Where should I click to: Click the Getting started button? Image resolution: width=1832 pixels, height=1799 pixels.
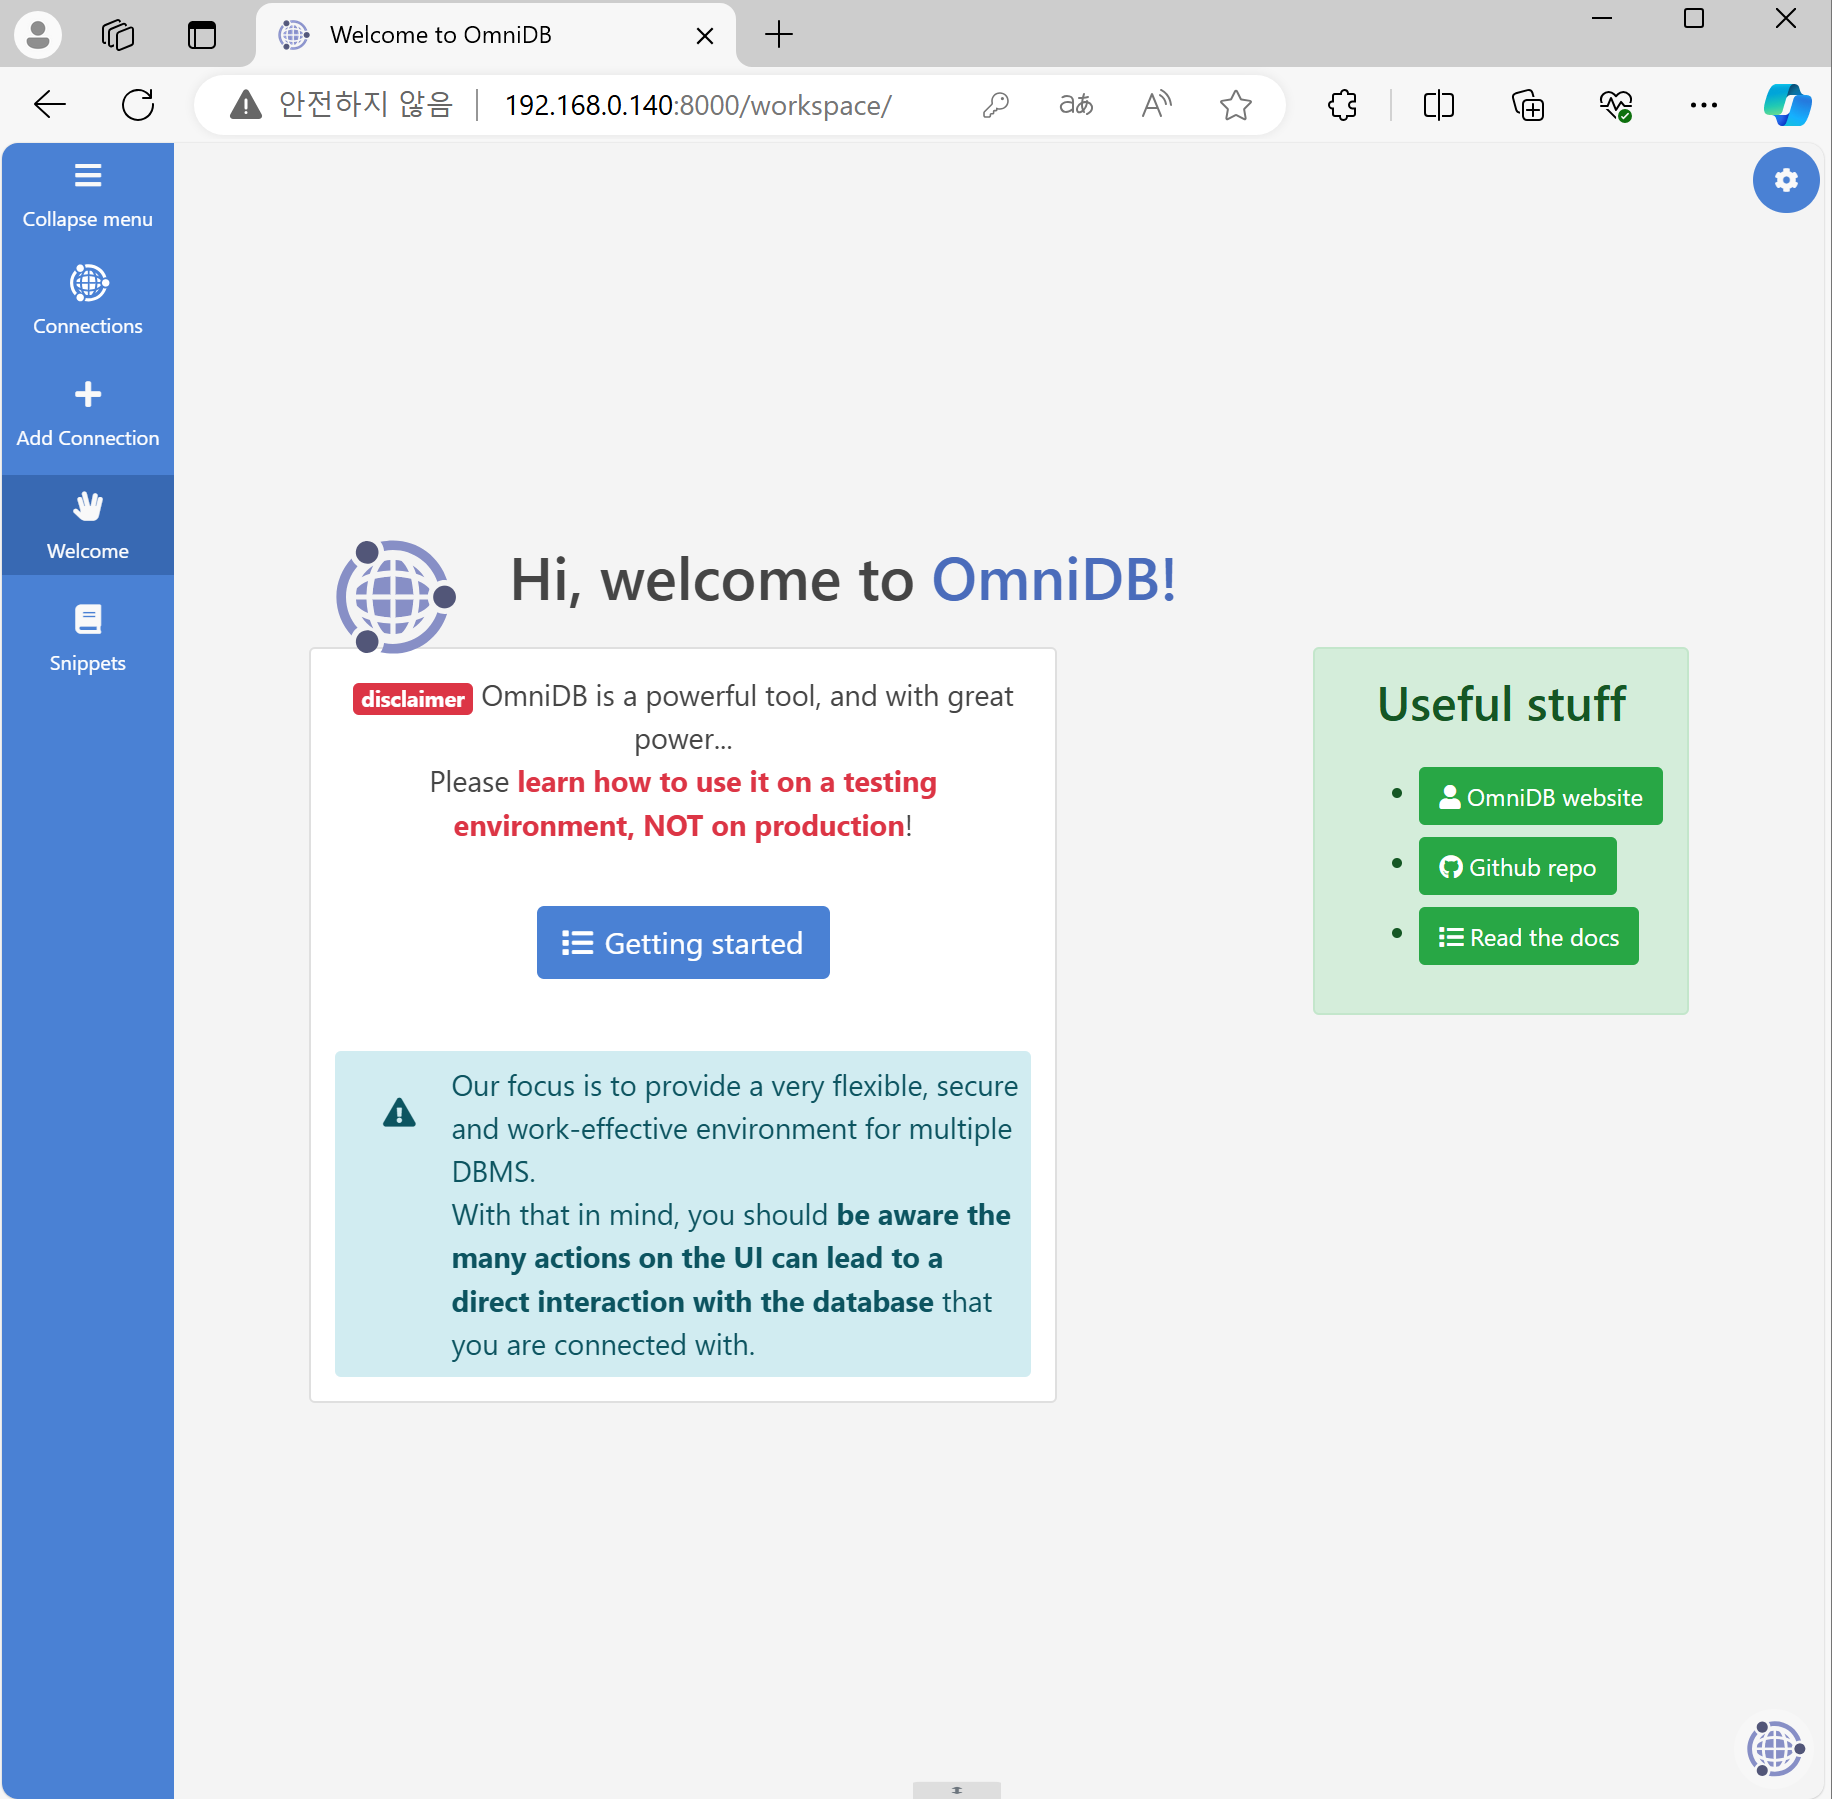pyautogui.click(x=683, y=942)
